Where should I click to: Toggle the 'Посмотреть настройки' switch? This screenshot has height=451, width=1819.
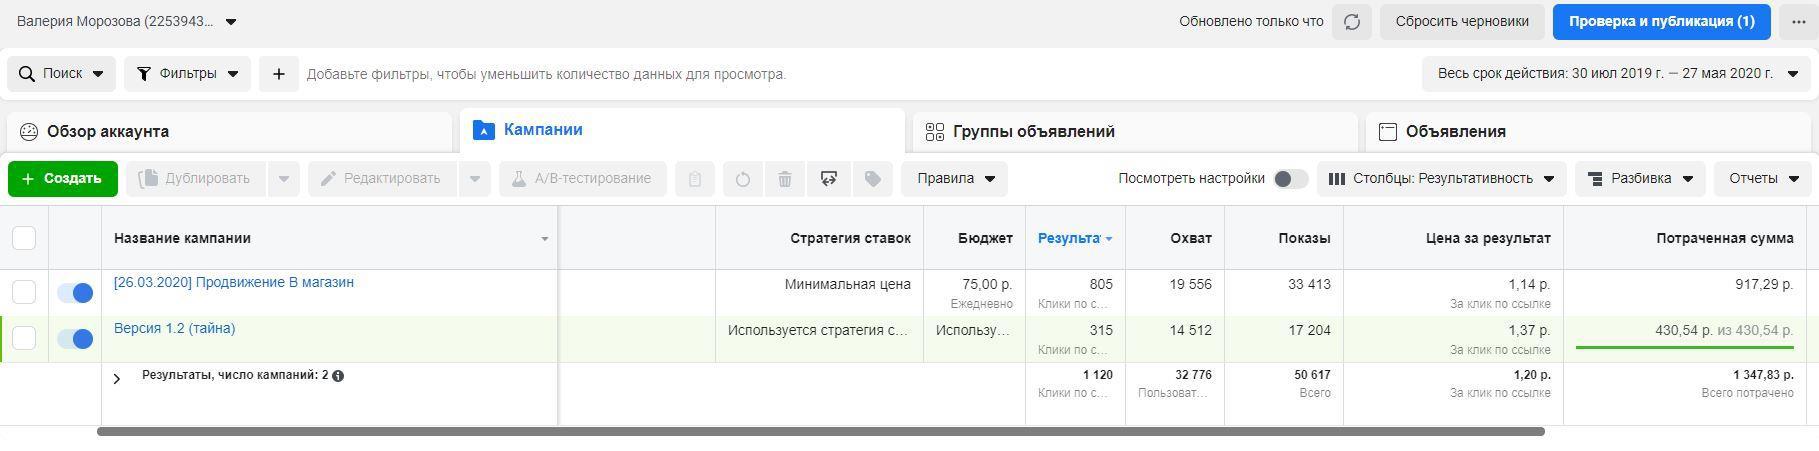[x=1290, y=179]
